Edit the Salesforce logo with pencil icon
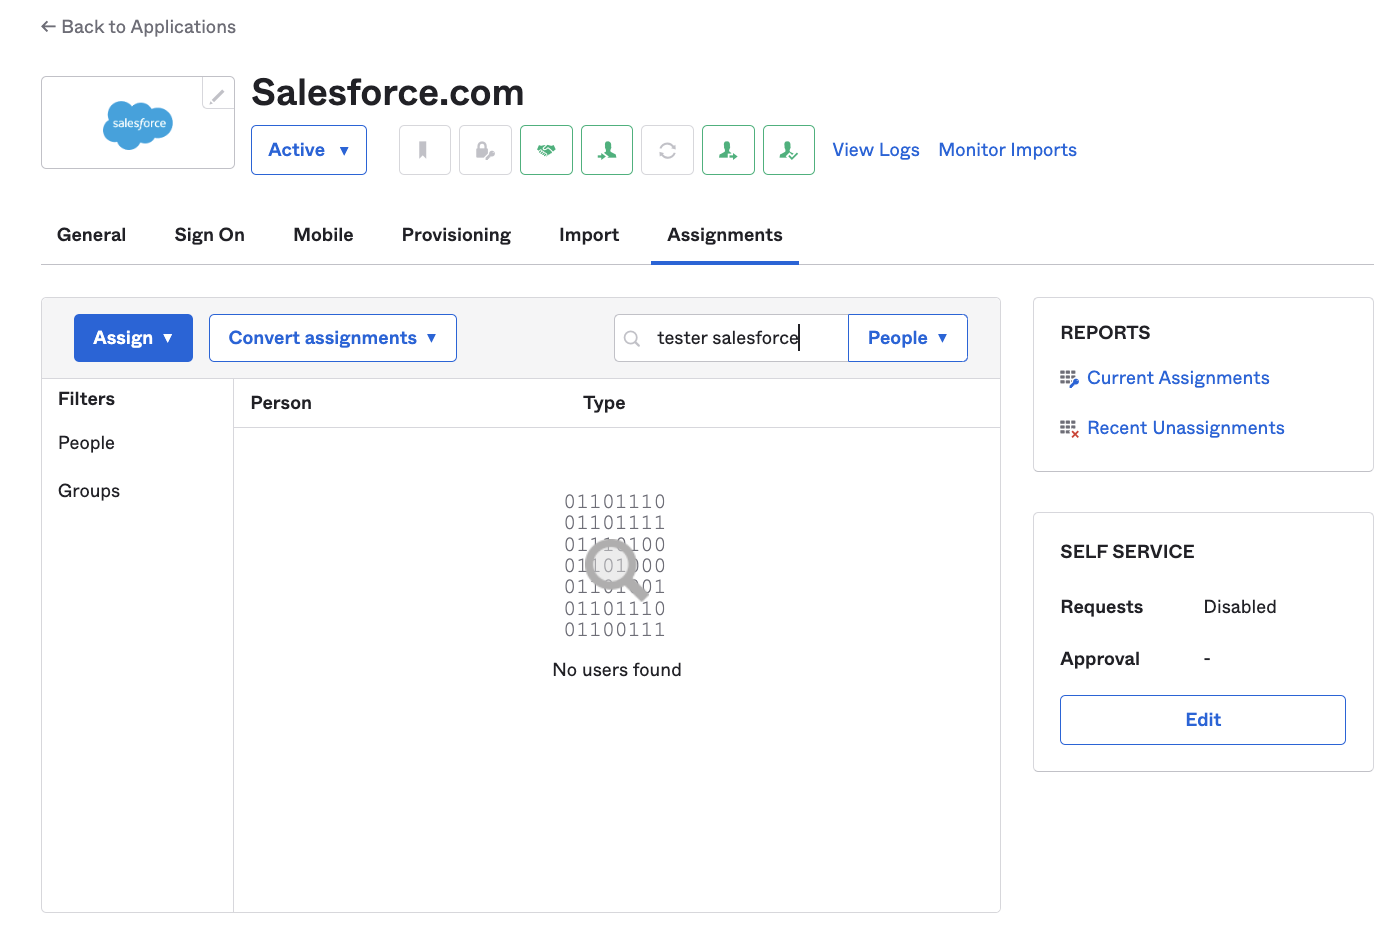Image resolution: width=1392 pixels, height=930 pixels. pos(217,95)
